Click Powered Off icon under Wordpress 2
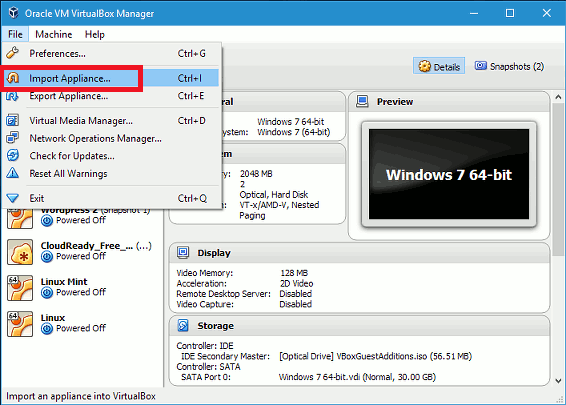Viewport: 566px width, 405px height. point(47,221)
